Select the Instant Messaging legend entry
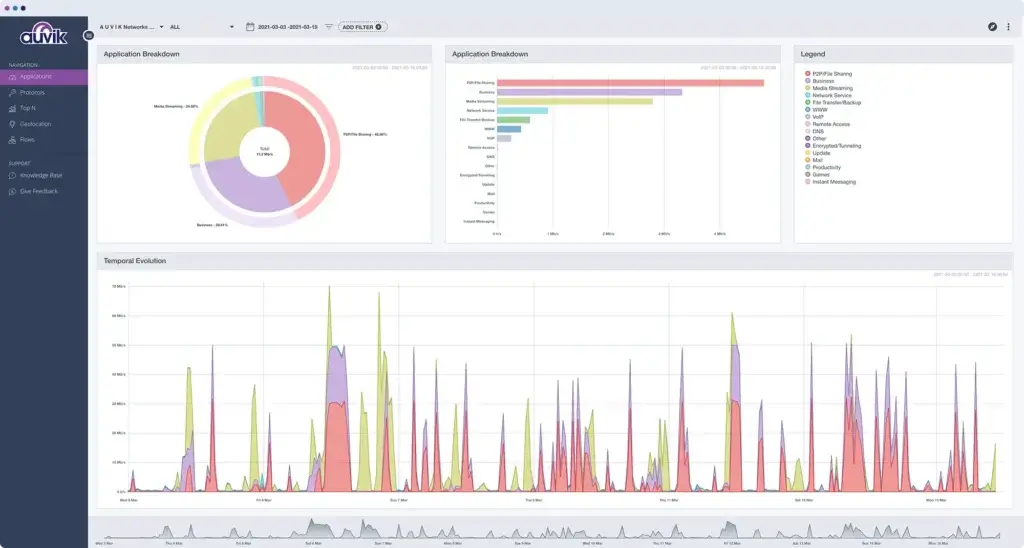 pyautogui.click(x=830, y=182)
